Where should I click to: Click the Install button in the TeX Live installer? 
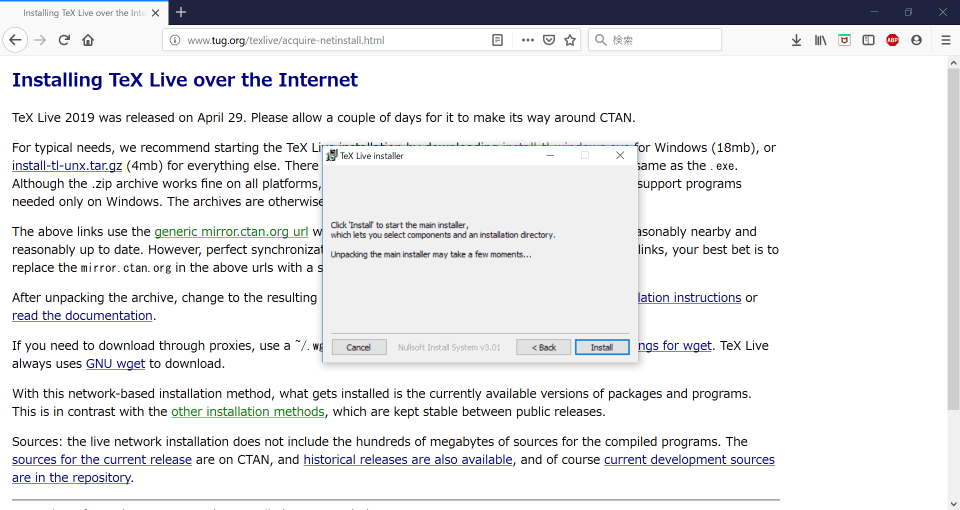coord(601,347)
